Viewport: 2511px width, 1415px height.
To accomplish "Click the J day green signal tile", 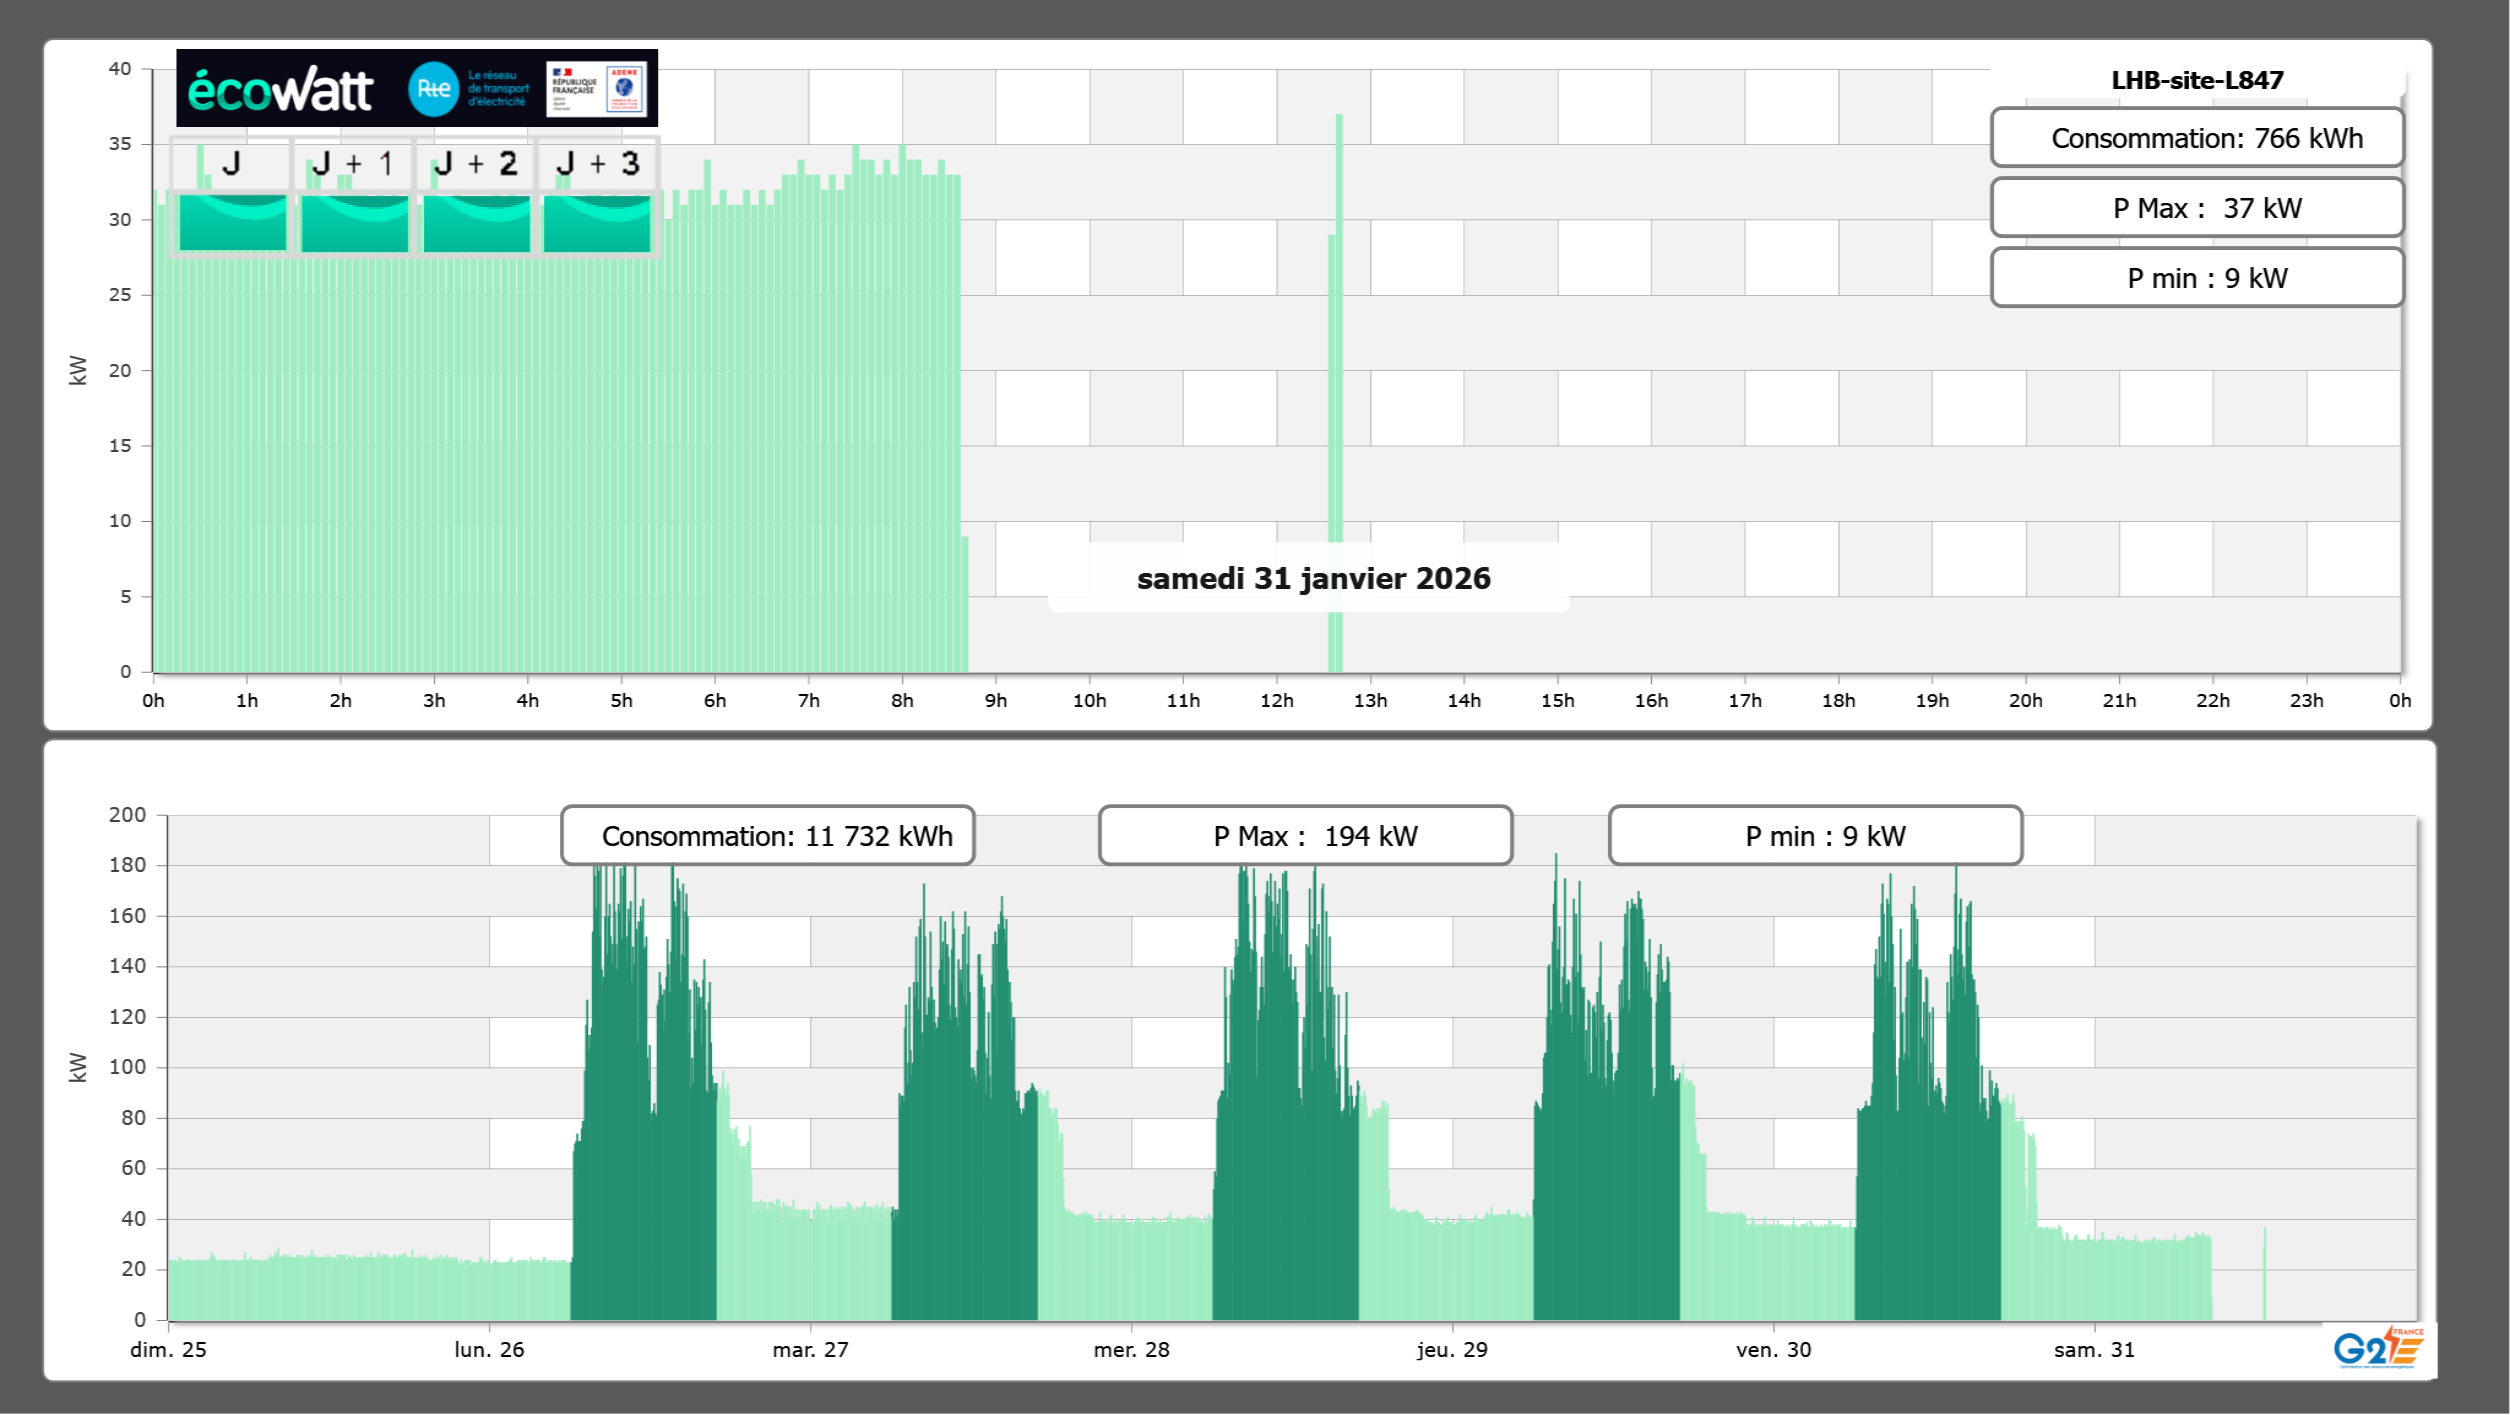I will coord(232,222).
